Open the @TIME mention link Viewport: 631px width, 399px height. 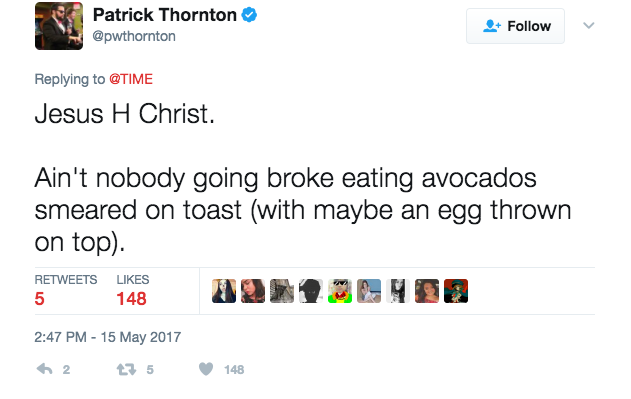click(x=131, y=79)
